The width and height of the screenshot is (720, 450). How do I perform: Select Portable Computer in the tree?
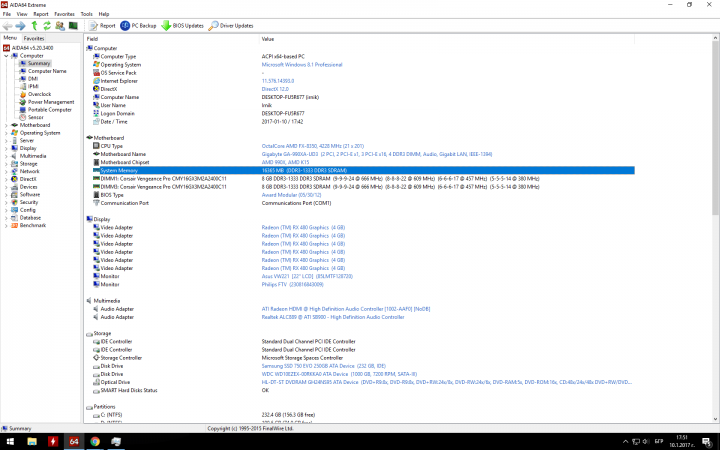pos(50,110)
